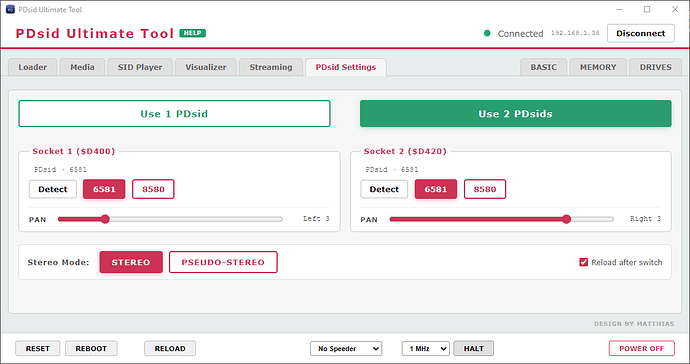This screenshot has height=364, width=690.
Task: Click the Disconnect button
Action: [641, 33]
